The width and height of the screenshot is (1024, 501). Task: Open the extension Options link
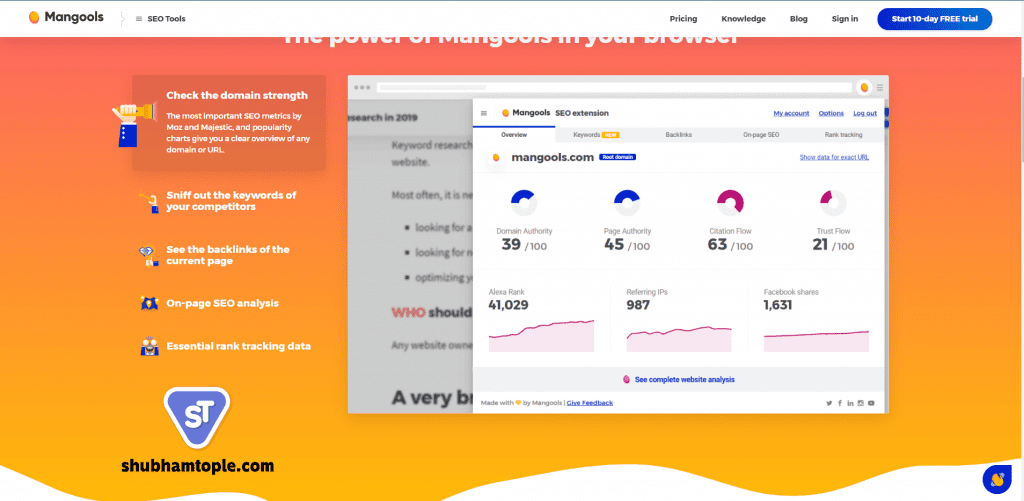(x=831, y=113)
